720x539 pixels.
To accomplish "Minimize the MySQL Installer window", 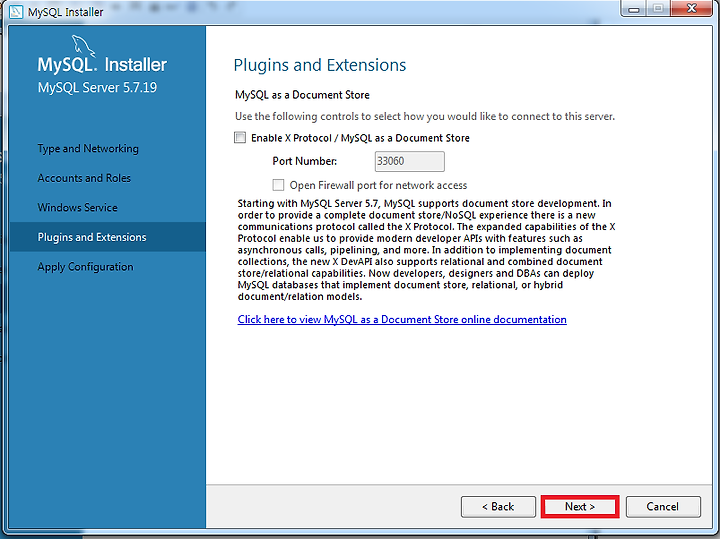I will [634, 9].
